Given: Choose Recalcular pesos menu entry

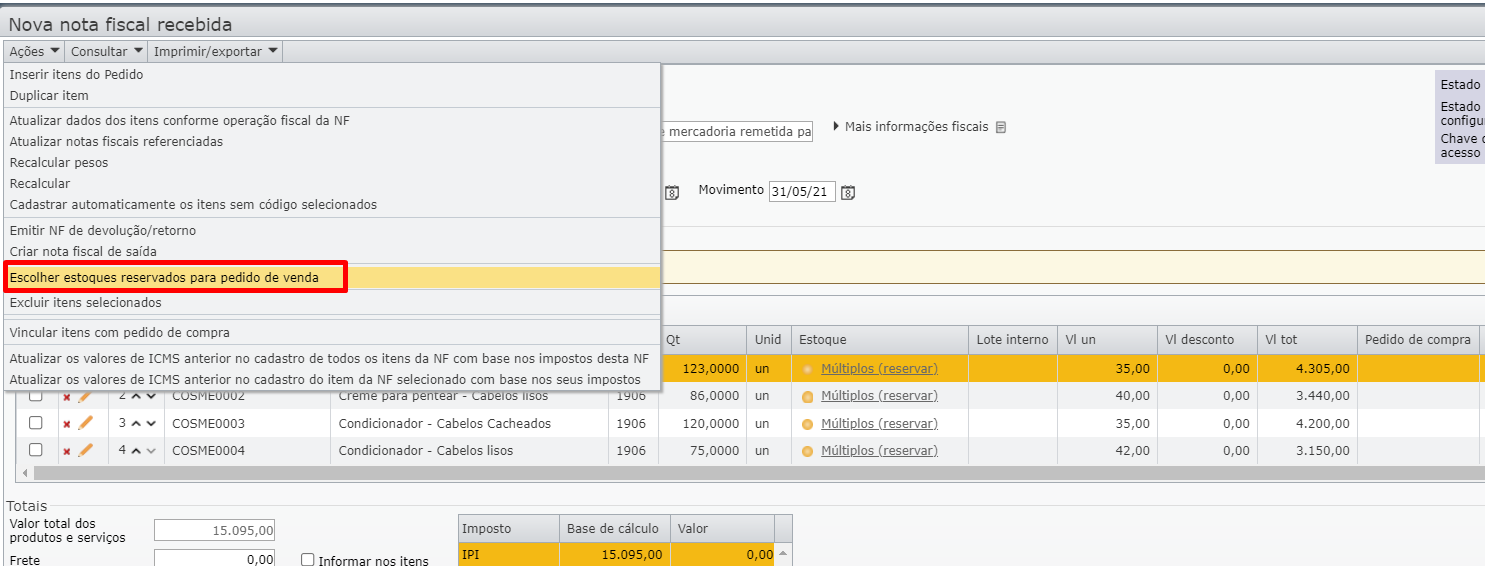Looking at the screenshot, I should [331, 162].
